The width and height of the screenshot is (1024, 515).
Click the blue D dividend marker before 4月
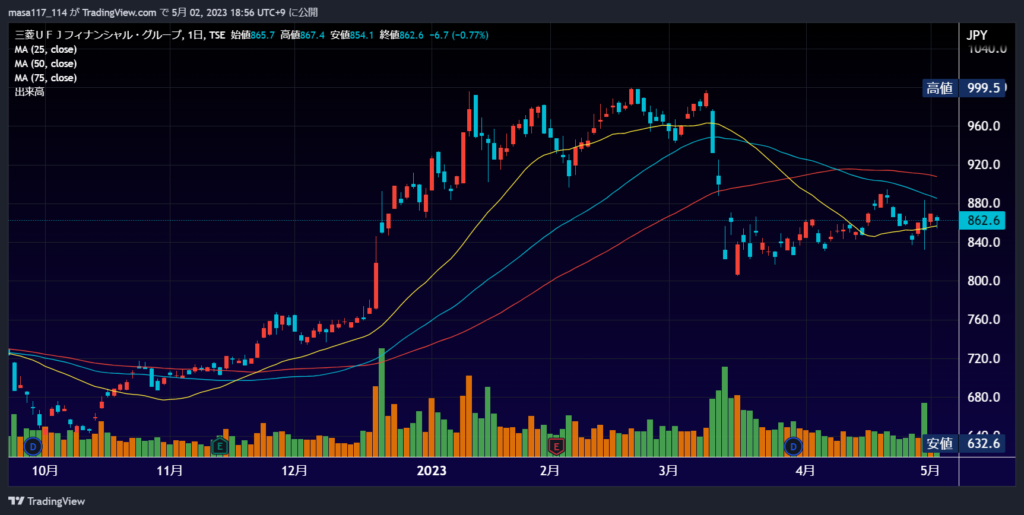793,447
